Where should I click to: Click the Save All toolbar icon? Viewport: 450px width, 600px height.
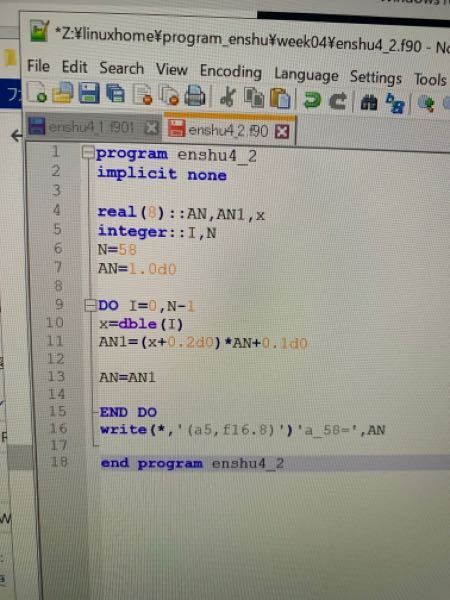[x=115, y=94]
